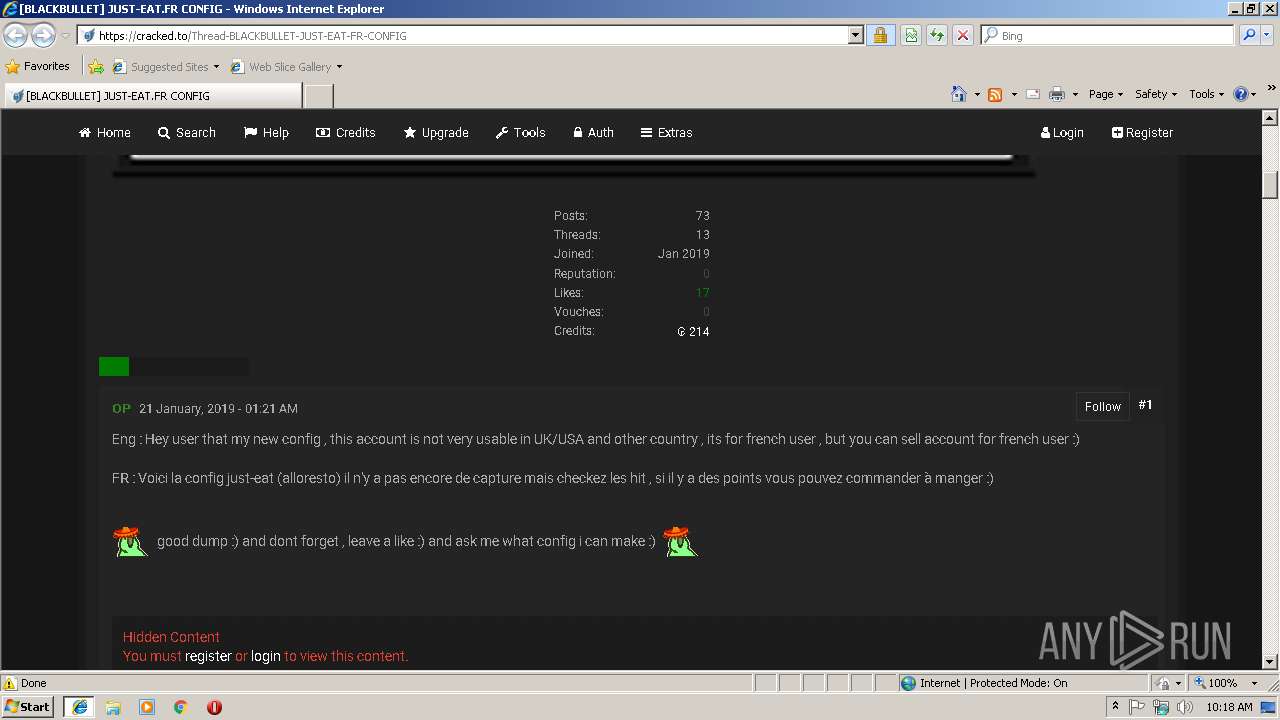Click the Read Mail envelope icon
The width and height of the screenshot is (1280, 720).
pyautogui.click(x=1033, y=94)
